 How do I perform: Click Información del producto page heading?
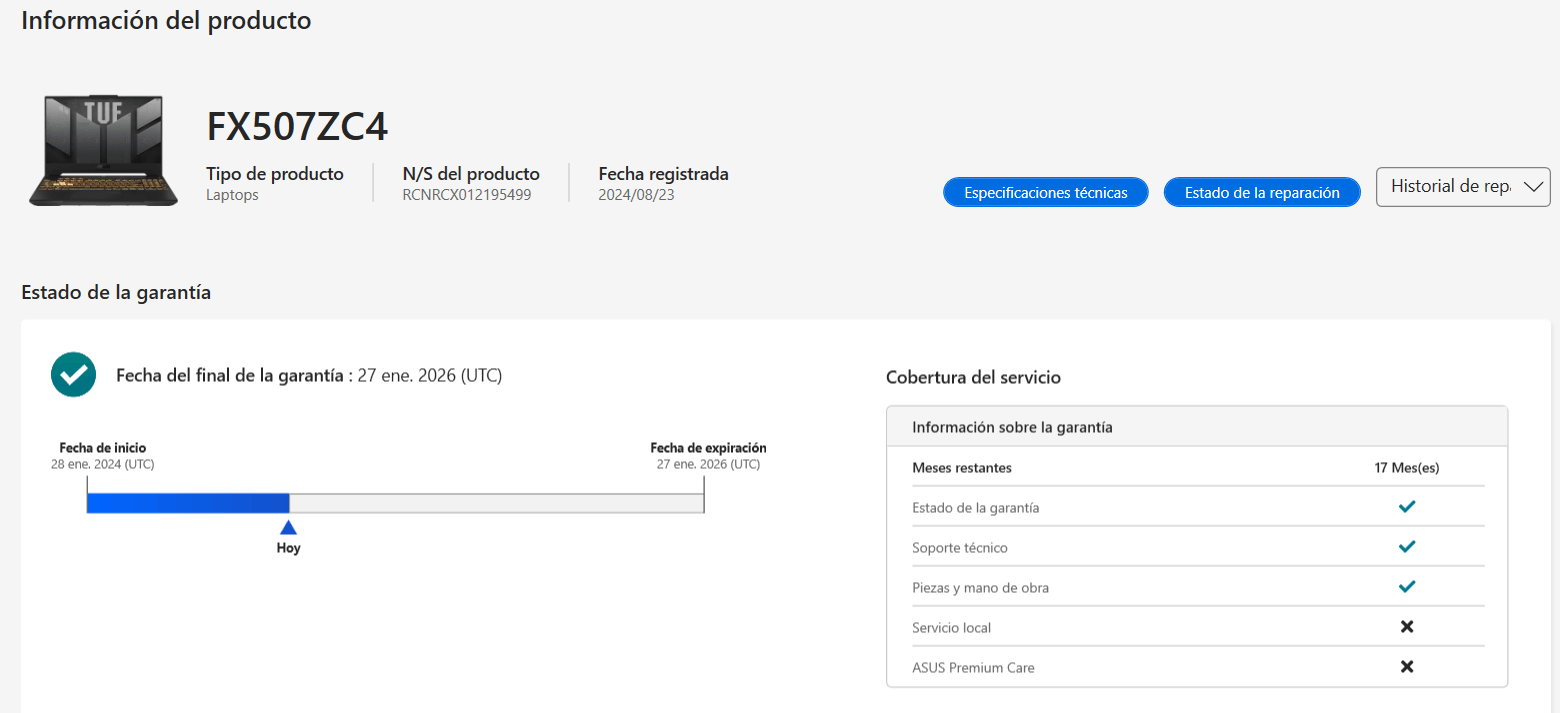pyautogui.click(x=166, y=20)
